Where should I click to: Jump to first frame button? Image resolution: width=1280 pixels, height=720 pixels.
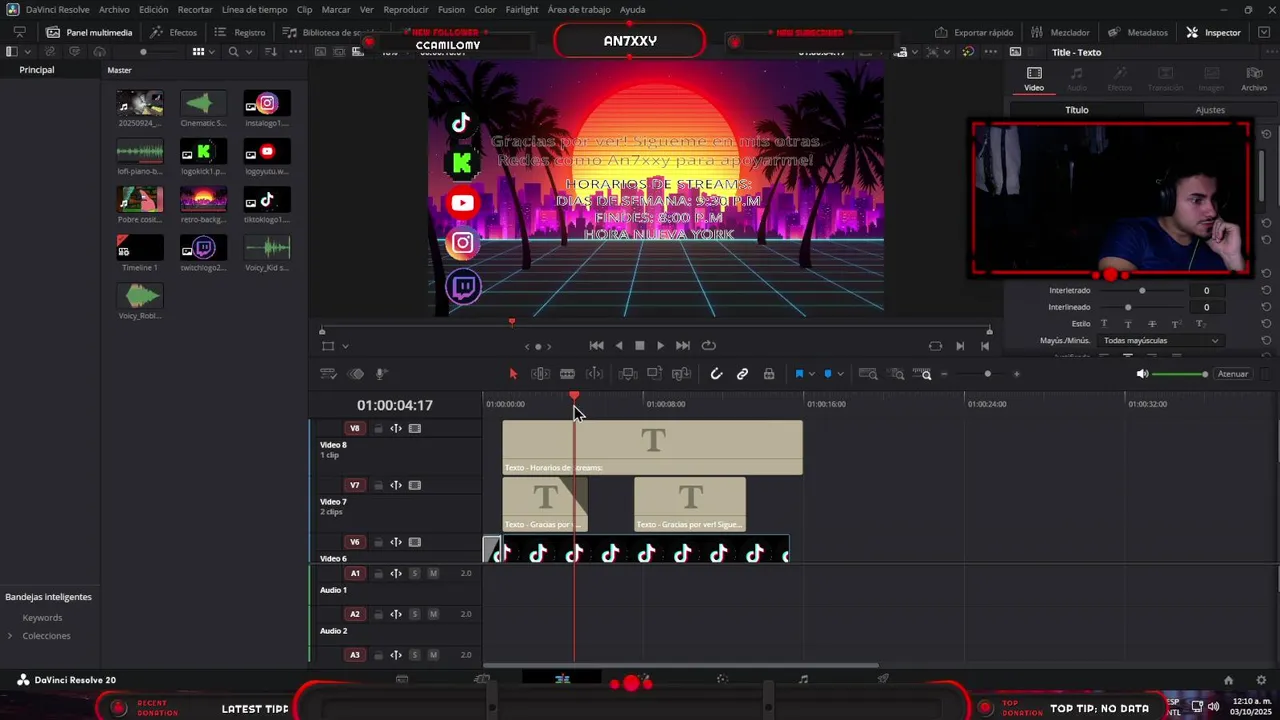point(596,346)
